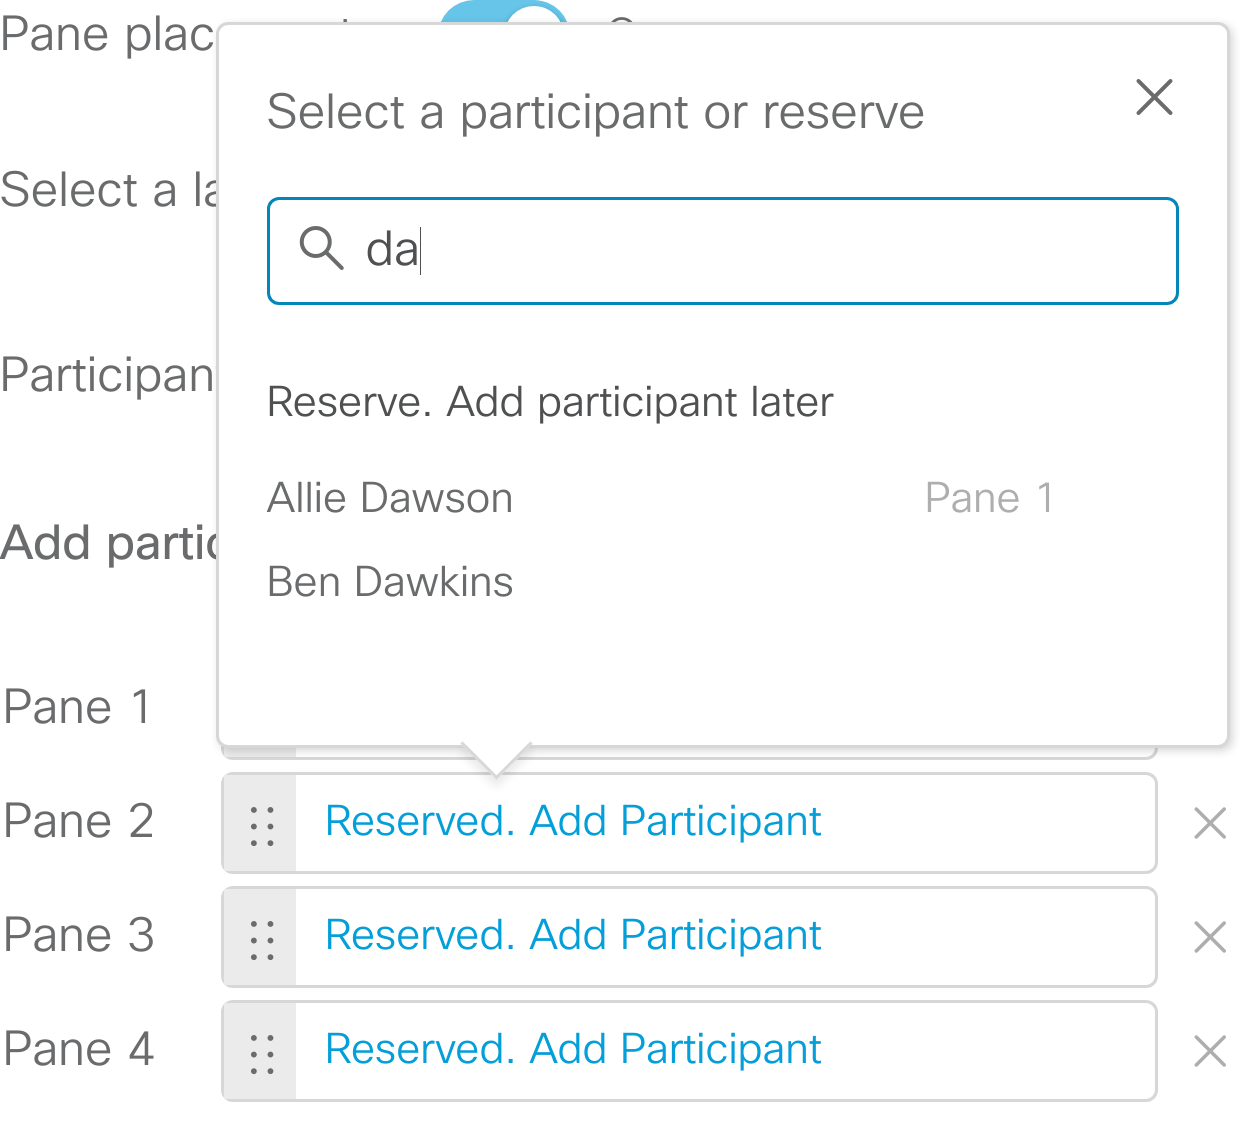The height and width of the screenshot is (1121, 1247).
Task: Click the Pane 2 label
Action: coord(78,821)
